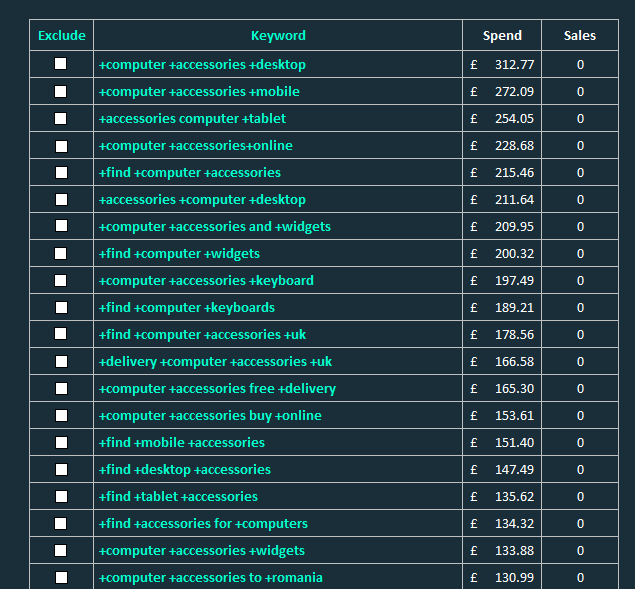
Task: Tick exclude checkbox for '+computer +accessories +mobile'
Action: [x=61, y=91]
